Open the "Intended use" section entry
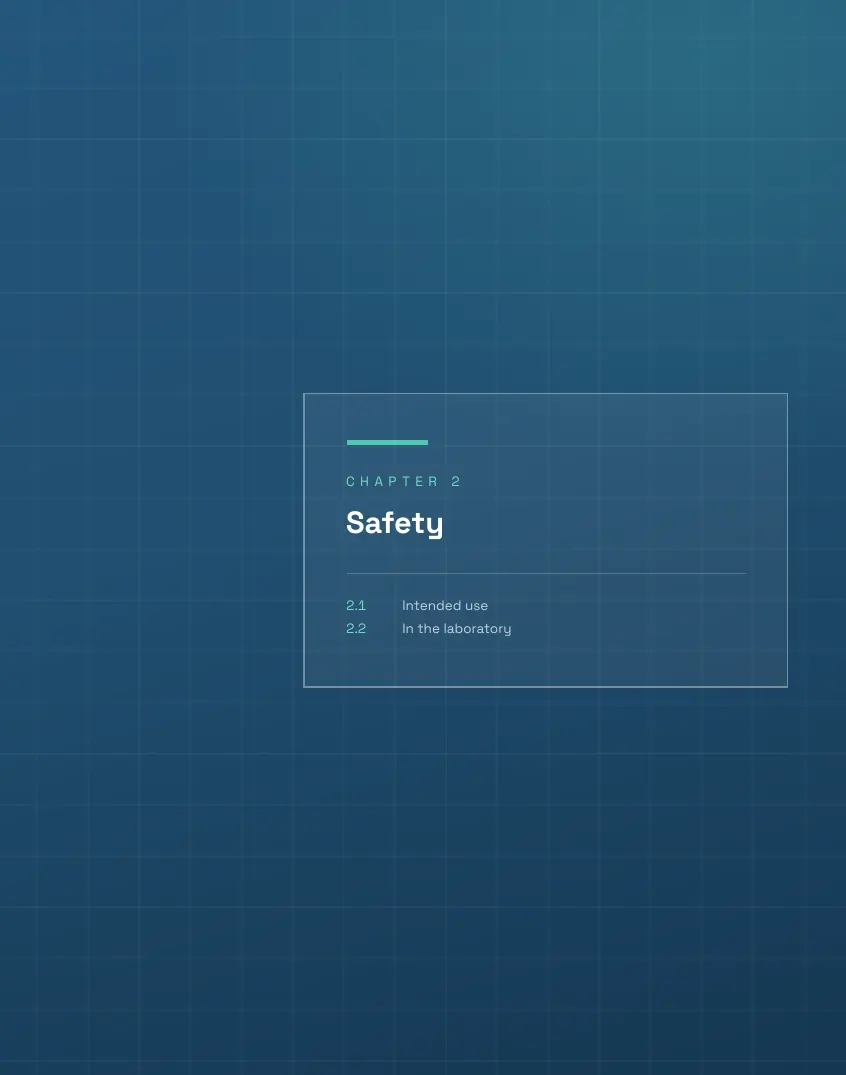 444,605
